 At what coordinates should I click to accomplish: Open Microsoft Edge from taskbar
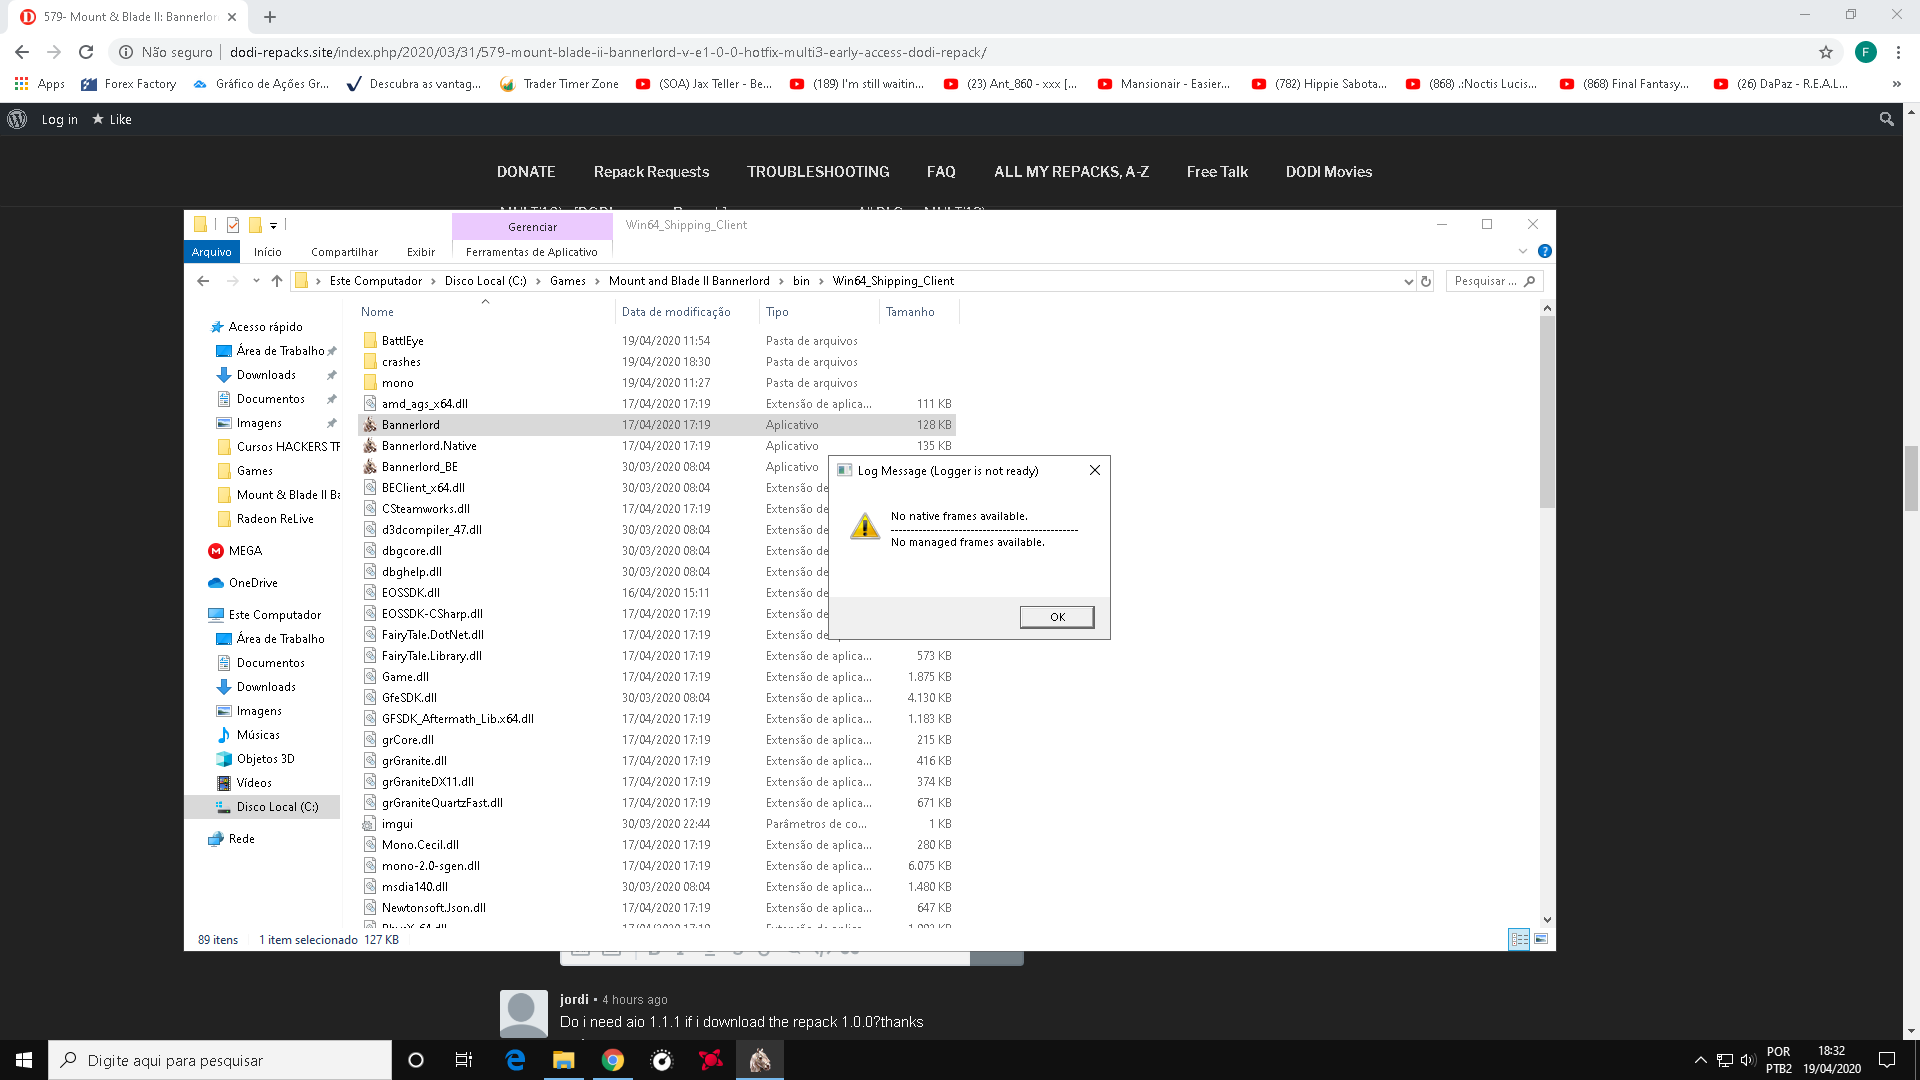[x=515, y=1060]
